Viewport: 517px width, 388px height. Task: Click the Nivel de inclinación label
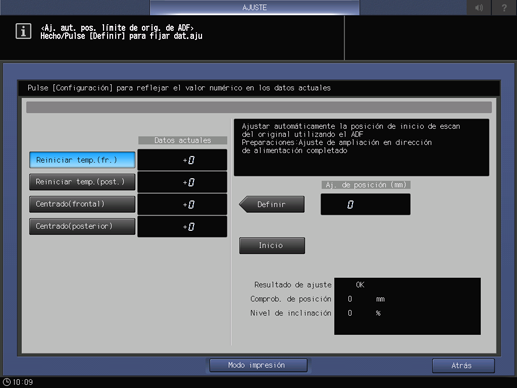point(291,313)
